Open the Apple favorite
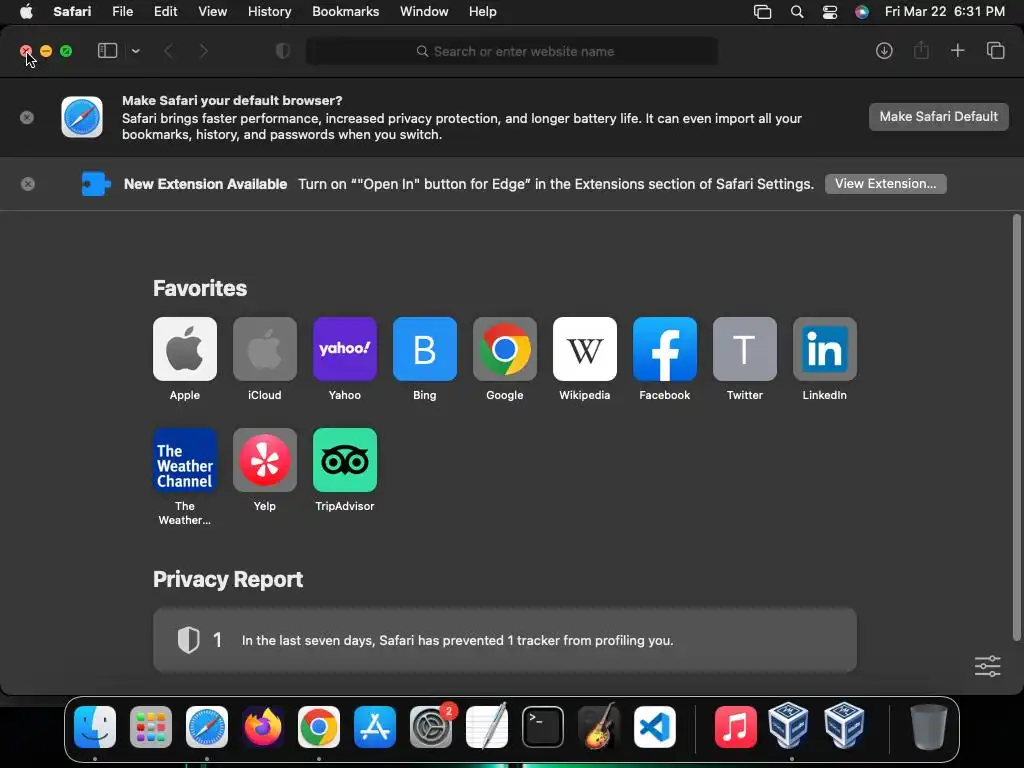The width and height of the screenshot is (1024, 768). click(185, 349)
